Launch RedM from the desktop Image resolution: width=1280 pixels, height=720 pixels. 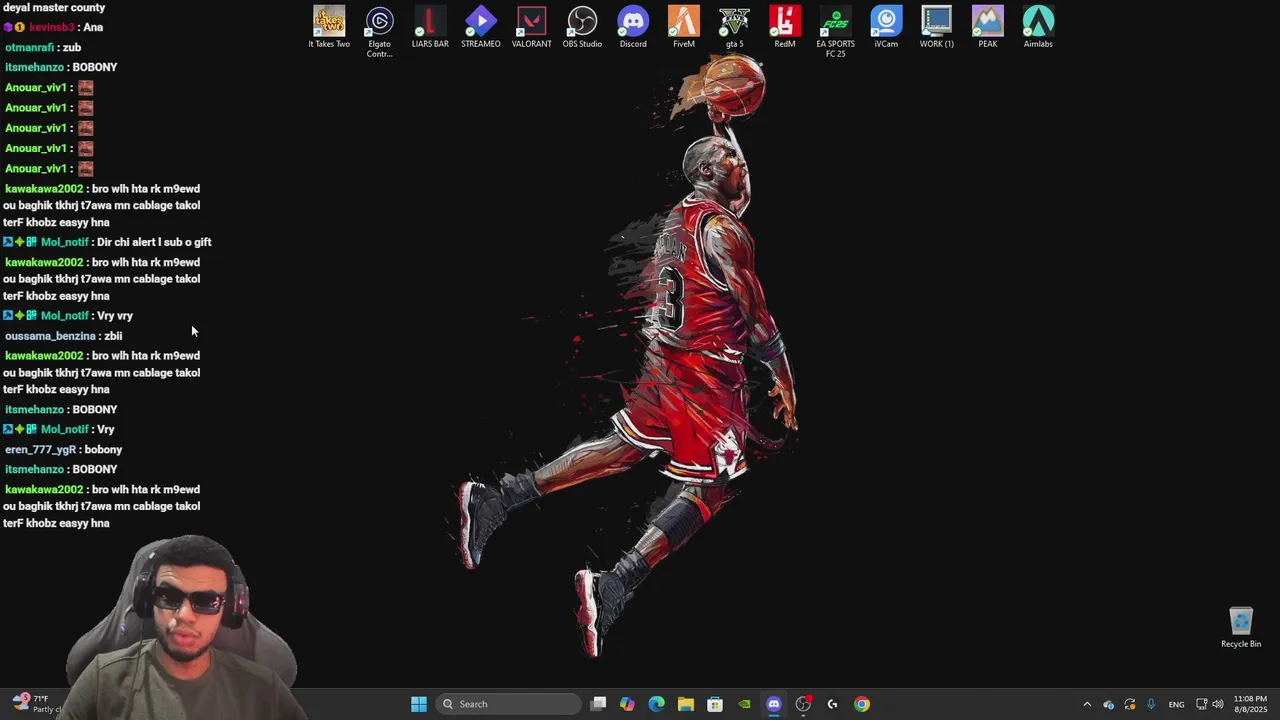click(x=785, y=26)
